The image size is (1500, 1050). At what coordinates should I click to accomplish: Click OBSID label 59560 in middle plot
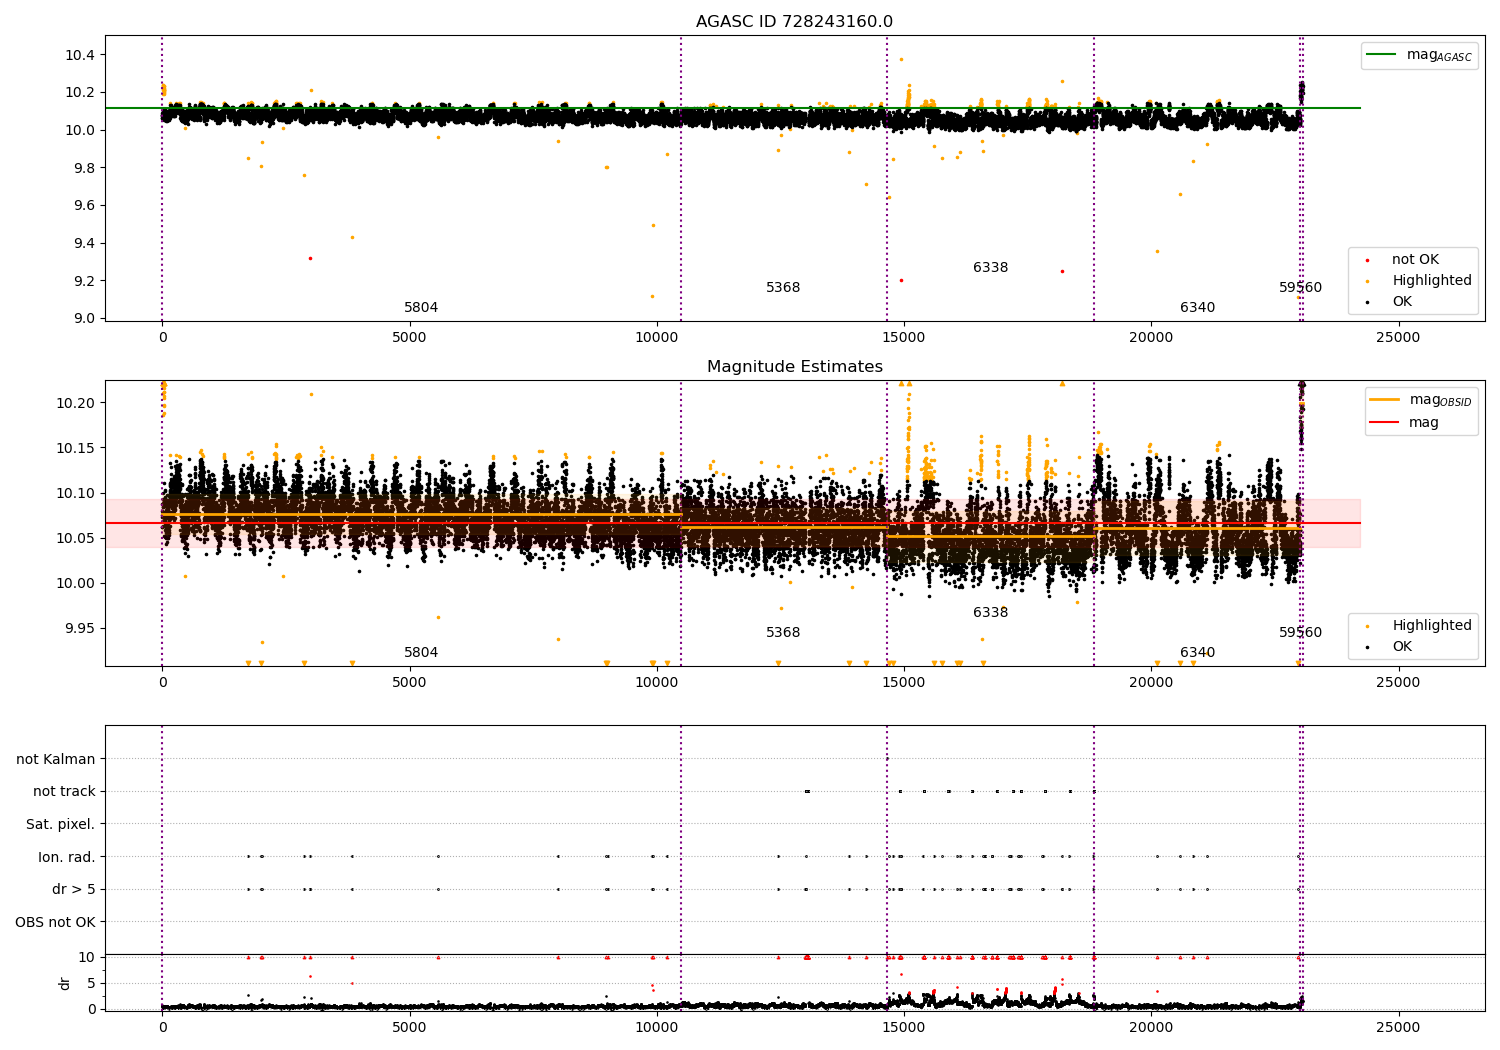(1300, 633)
